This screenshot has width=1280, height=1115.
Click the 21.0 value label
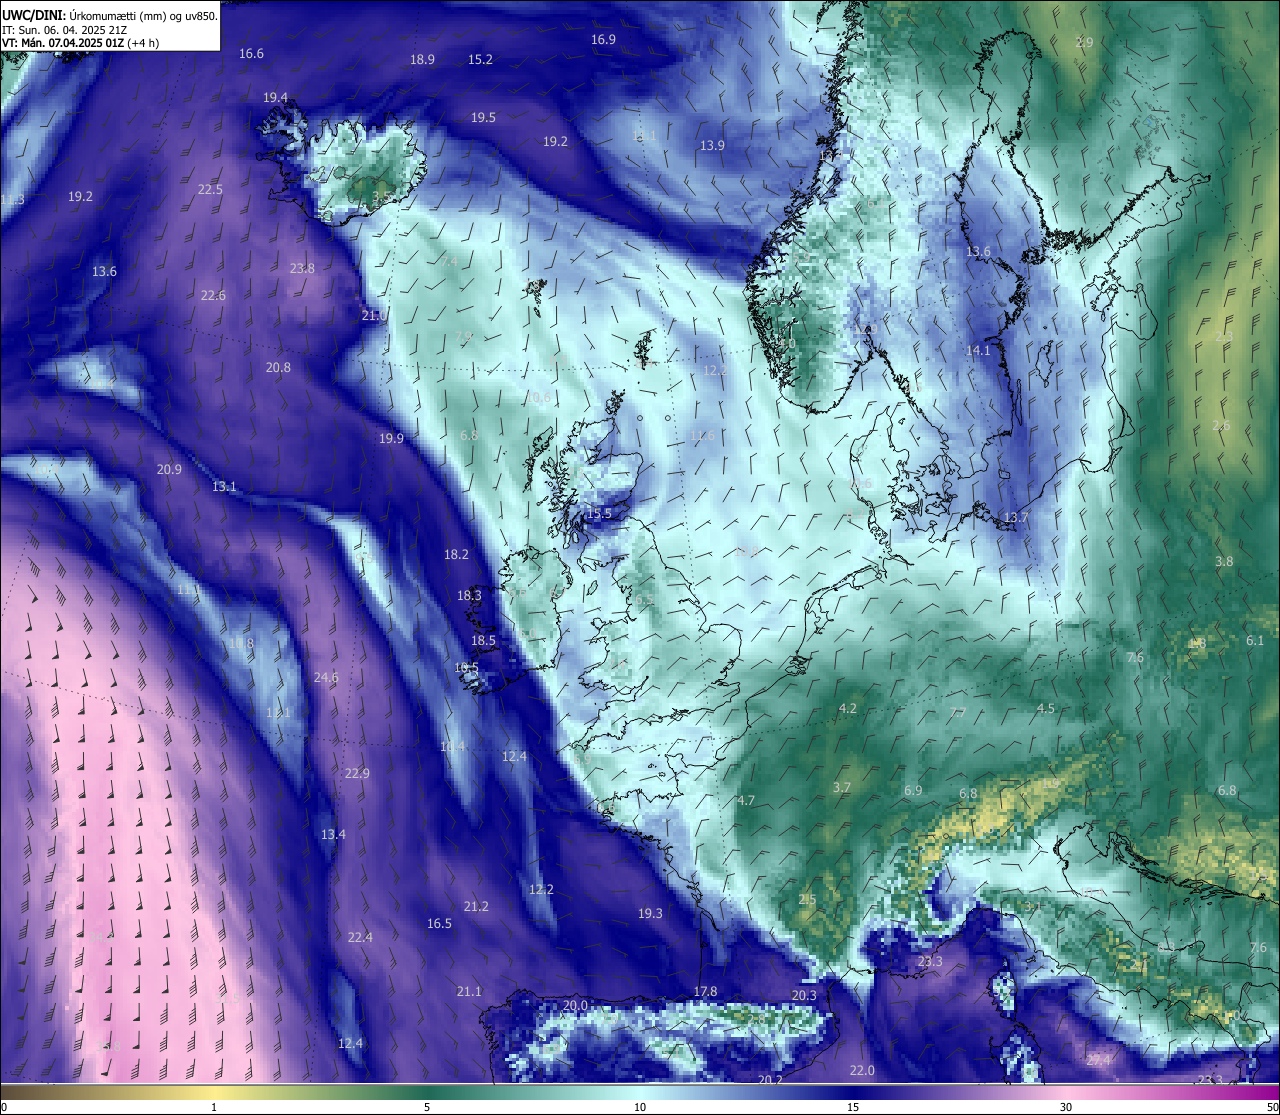click(x=374, y=316)
